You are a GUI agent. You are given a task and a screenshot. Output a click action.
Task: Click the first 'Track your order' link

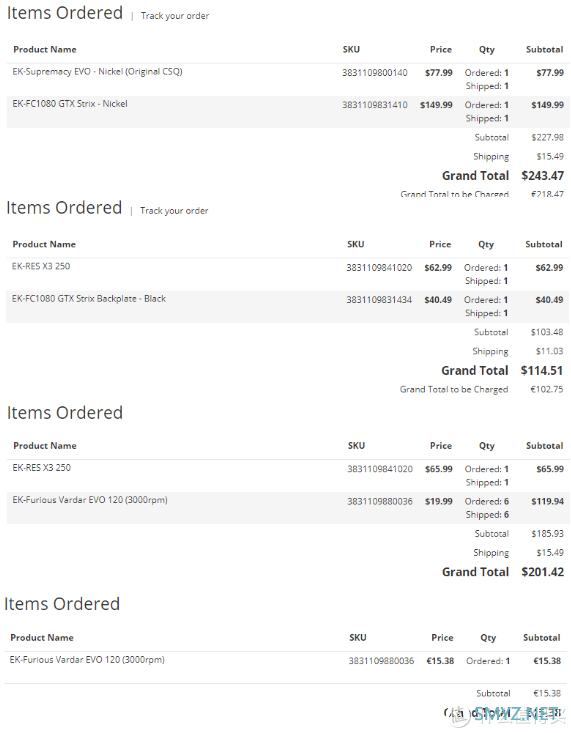[175, 16]
